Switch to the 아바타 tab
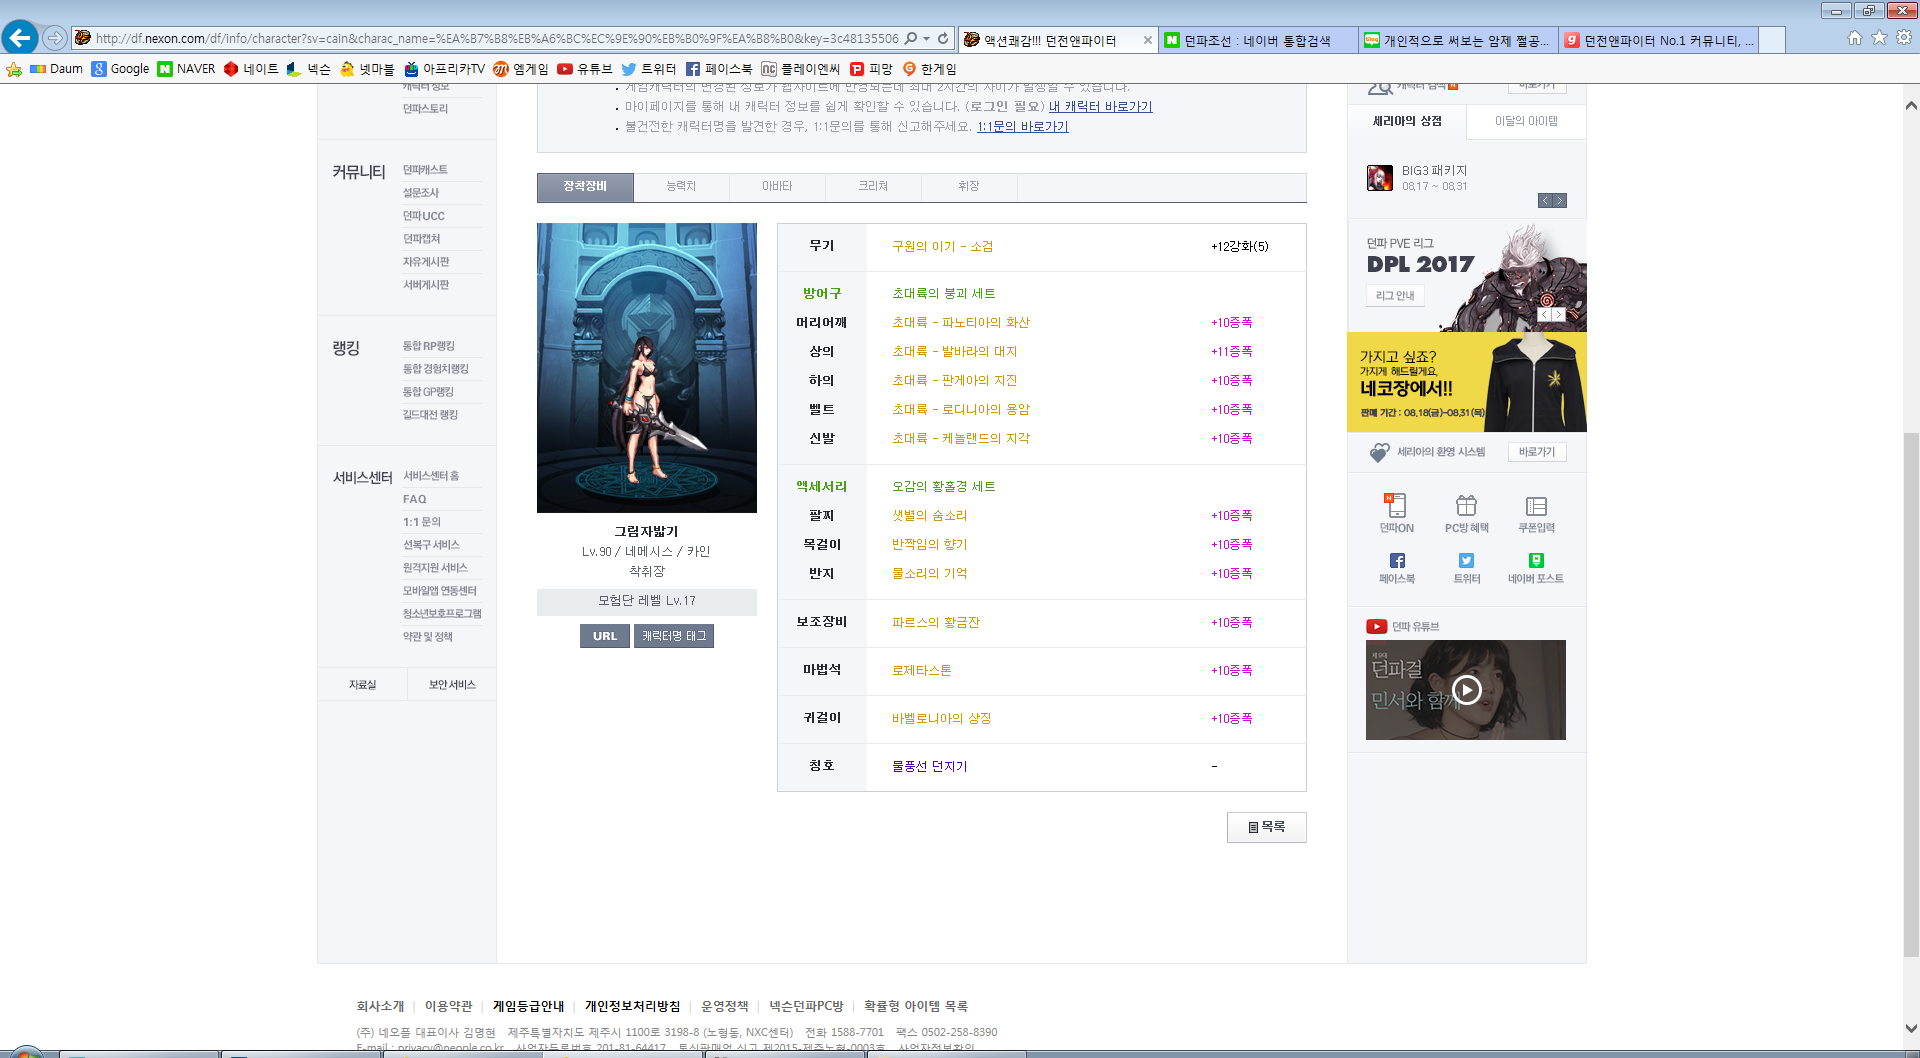 777,187
